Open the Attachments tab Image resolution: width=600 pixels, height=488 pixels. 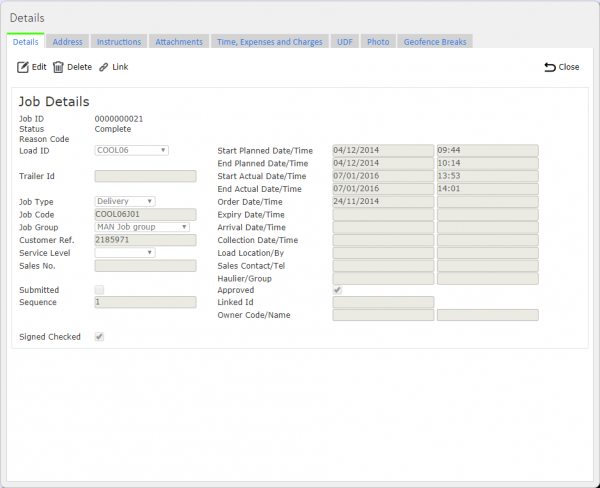(179, 42)
